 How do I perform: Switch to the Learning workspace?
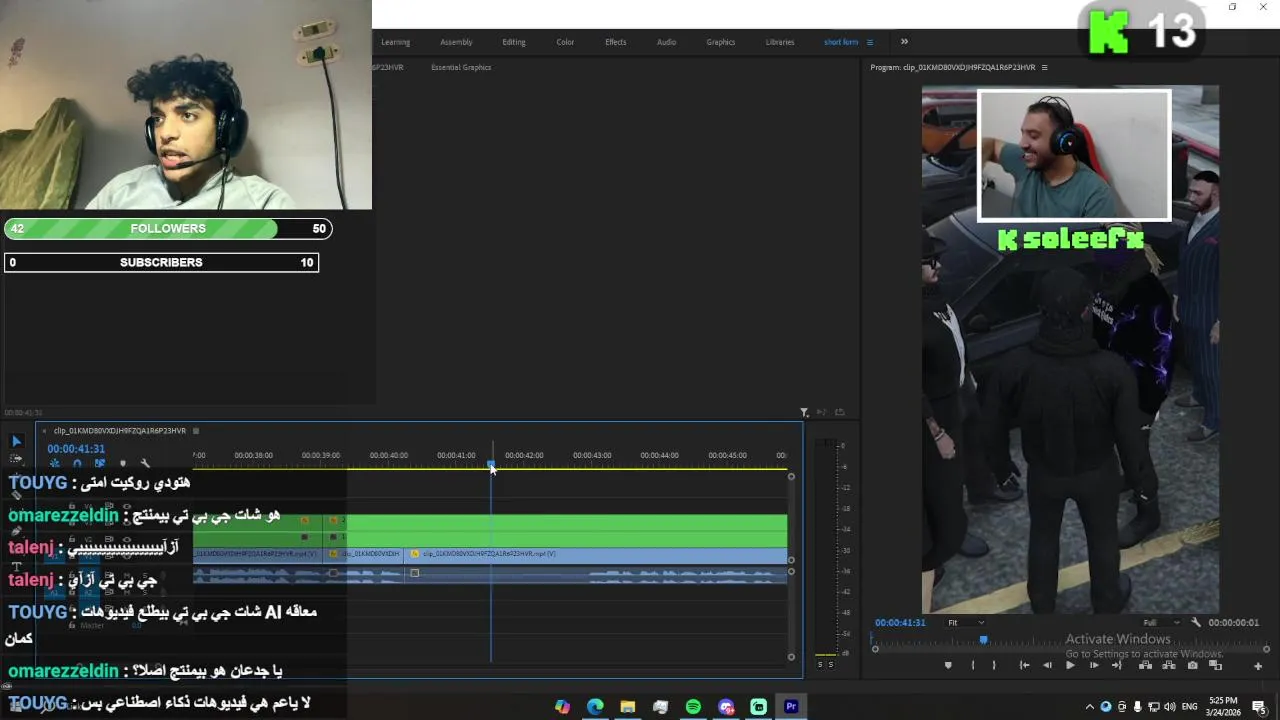[395, 42]
